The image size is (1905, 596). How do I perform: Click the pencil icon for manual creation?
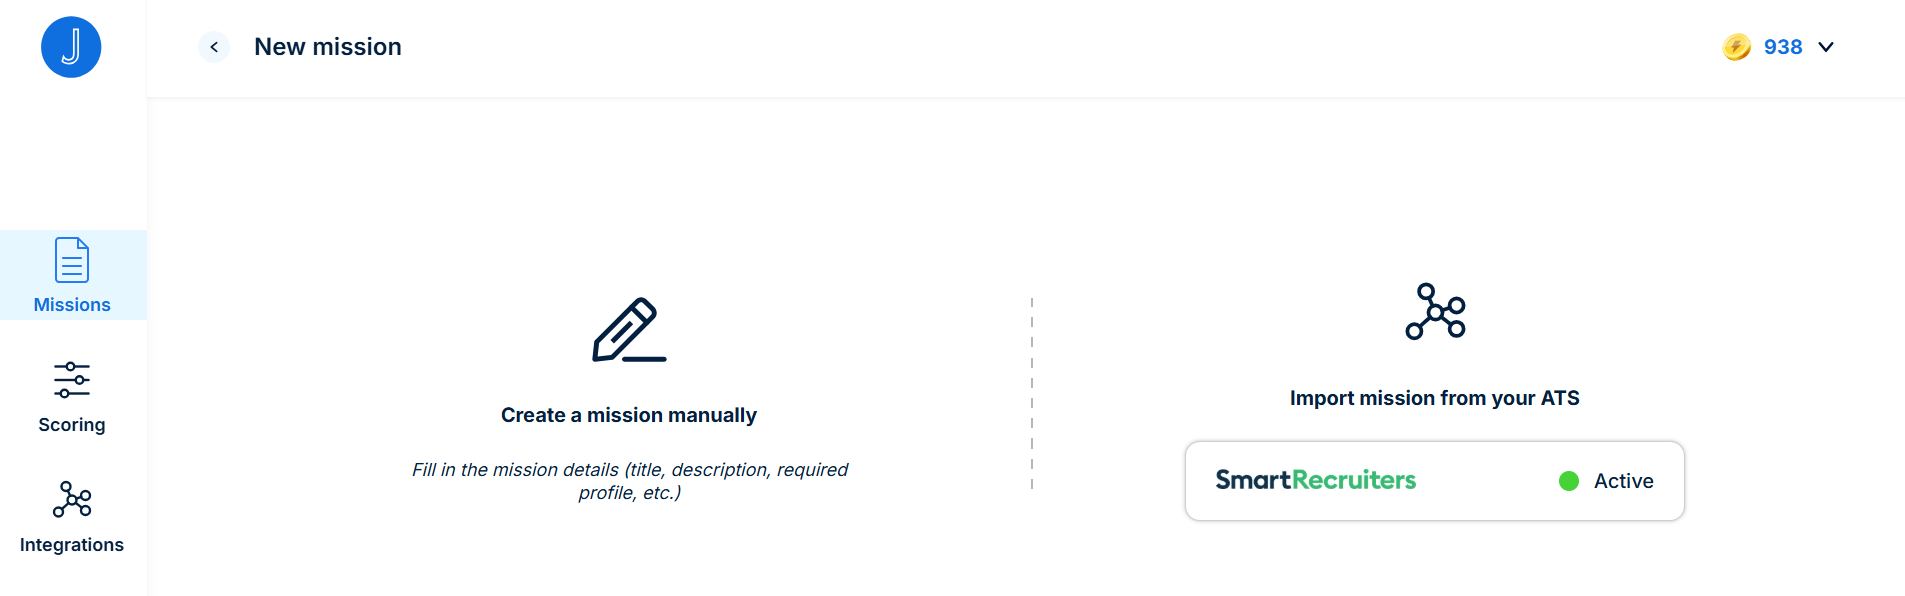click(x=629, y=330)
